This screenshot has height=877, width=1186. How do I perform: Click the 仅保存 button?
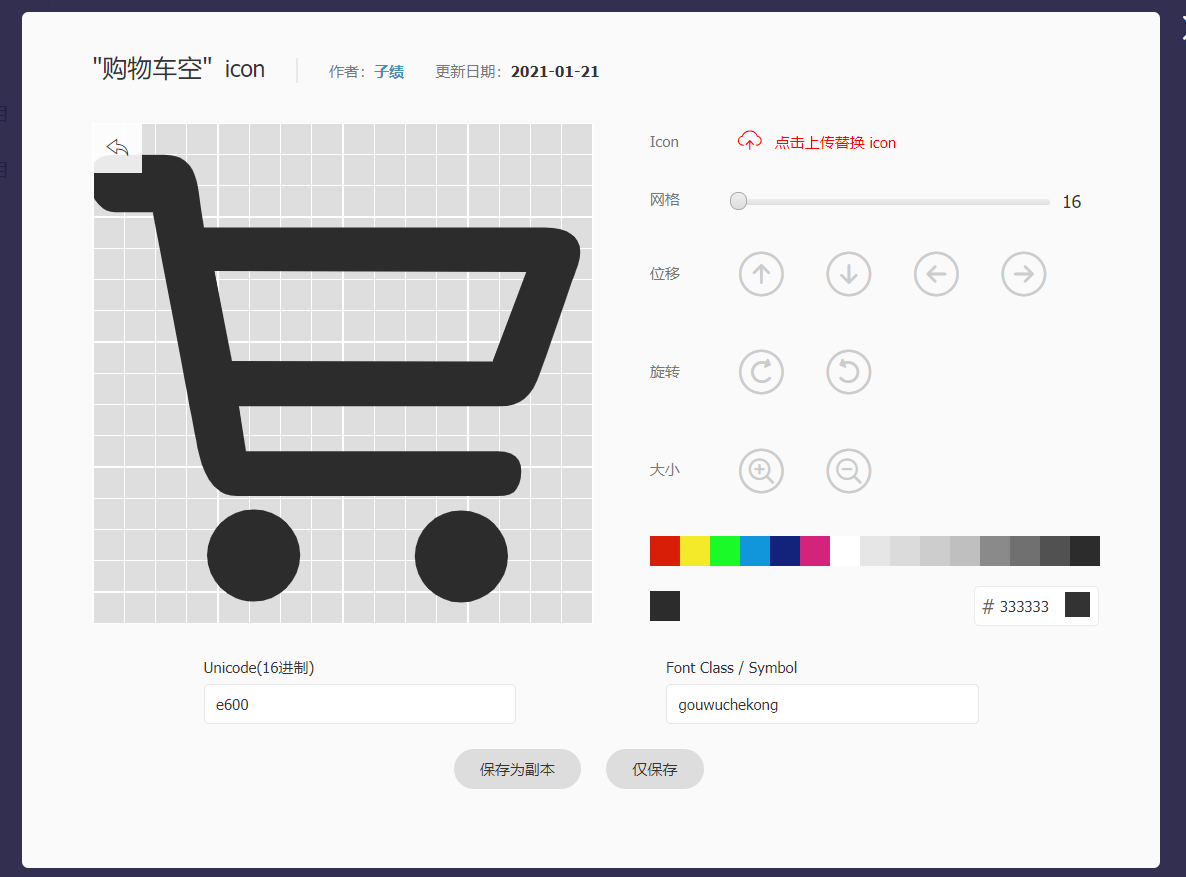point(655,770)
